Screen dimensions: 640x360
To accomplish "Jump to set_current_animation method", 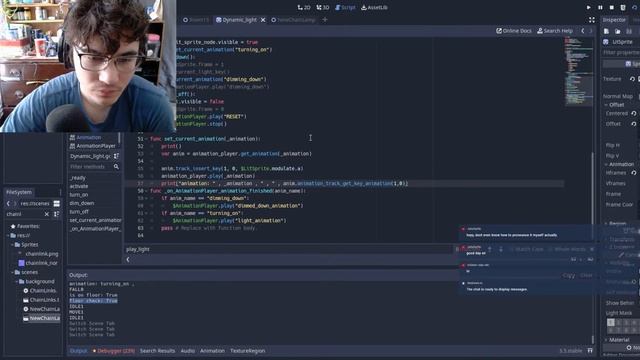I will 95,220.
